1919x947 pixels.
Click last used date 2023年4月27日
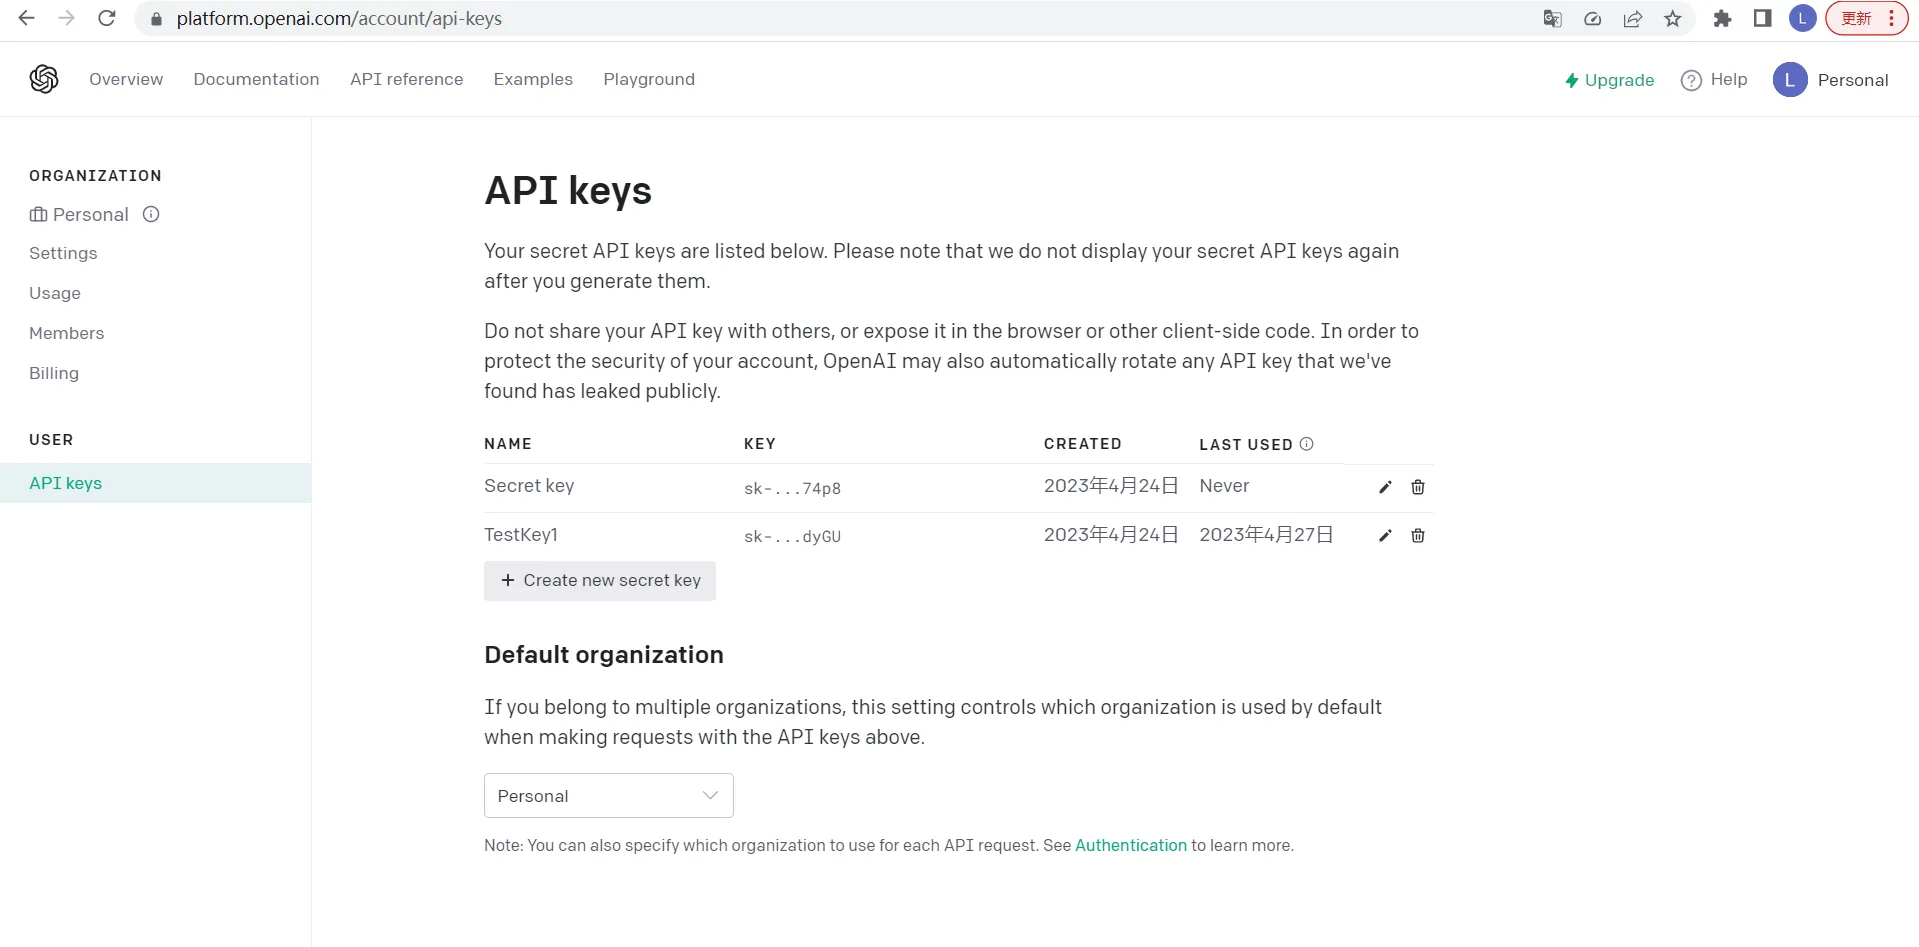(1267, 535)
